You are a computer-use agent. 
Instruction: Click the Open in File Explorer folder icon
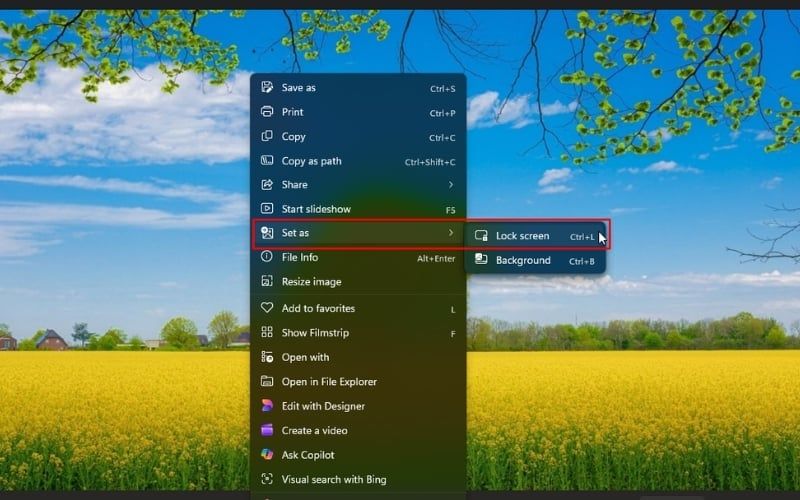coord(267,381)
